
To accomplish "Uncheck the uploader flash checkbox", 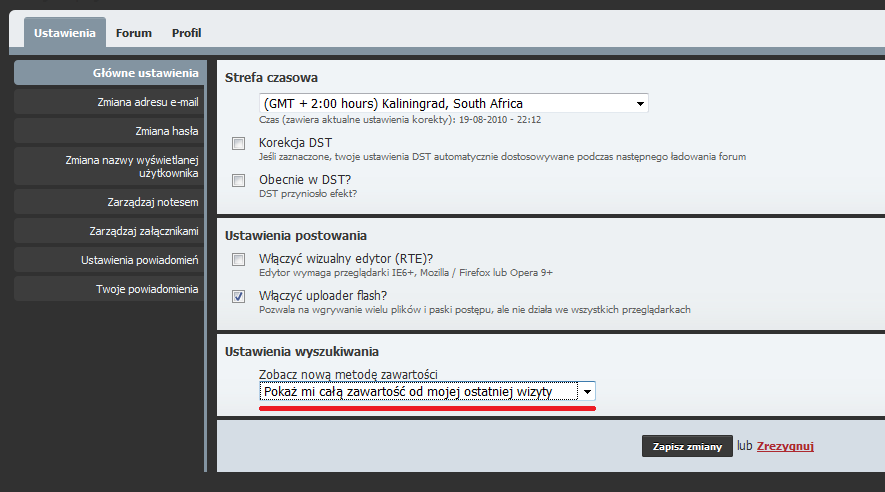I will (x=239, y=296).
